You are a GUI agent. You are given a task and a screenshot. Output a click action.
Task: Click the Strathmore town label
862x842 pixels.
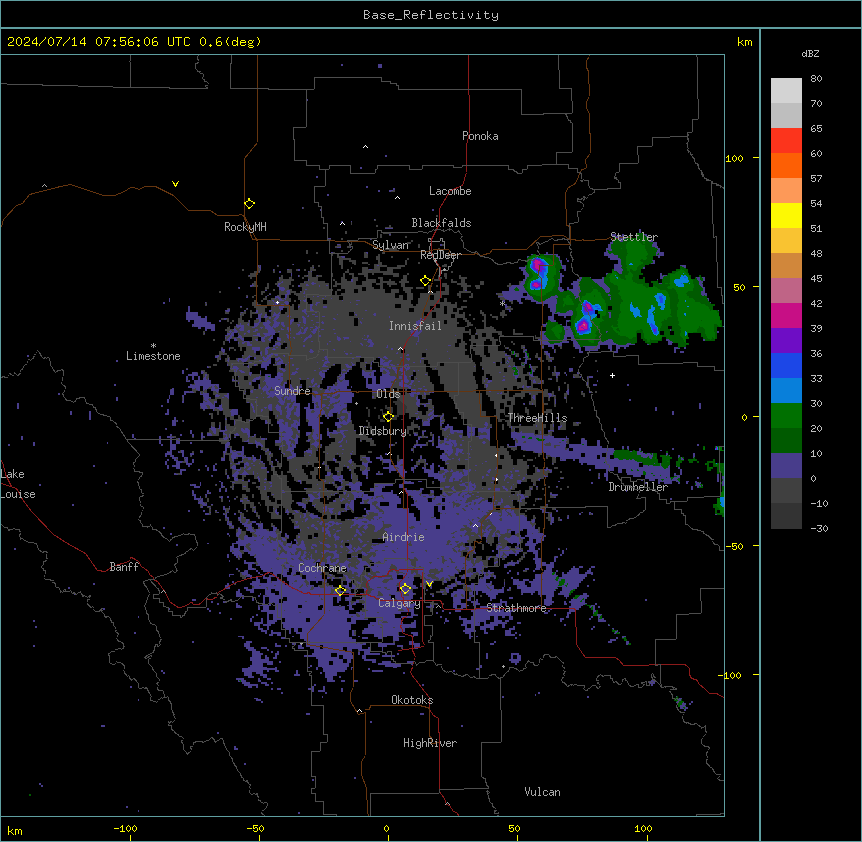(x=516, y=608)
